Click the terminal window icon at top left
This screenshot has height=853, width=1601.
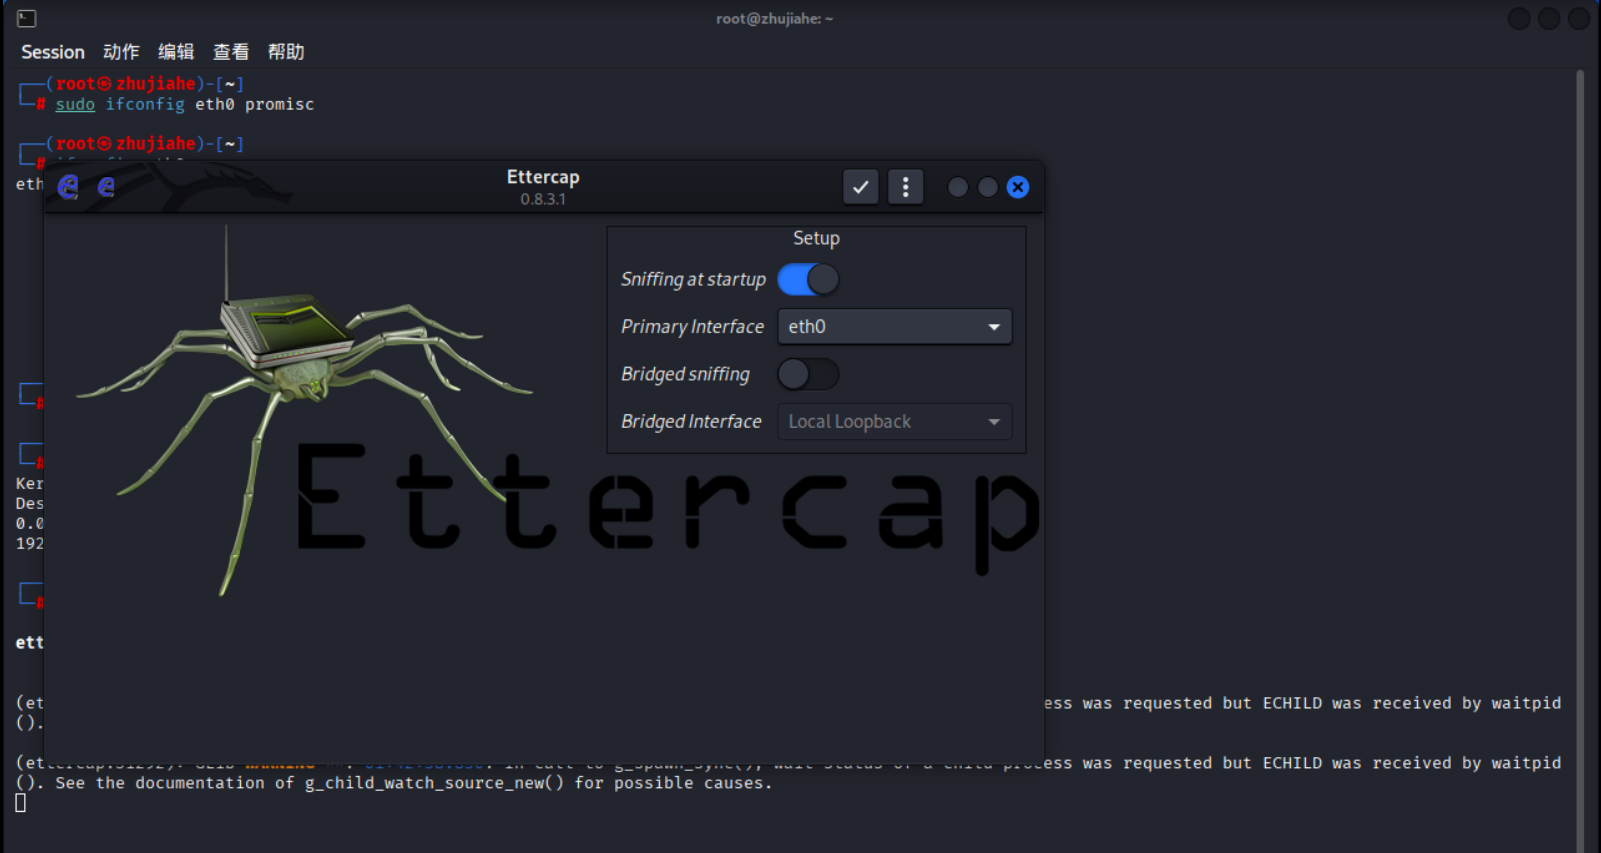pyautogui.click(x=27, y=18)
